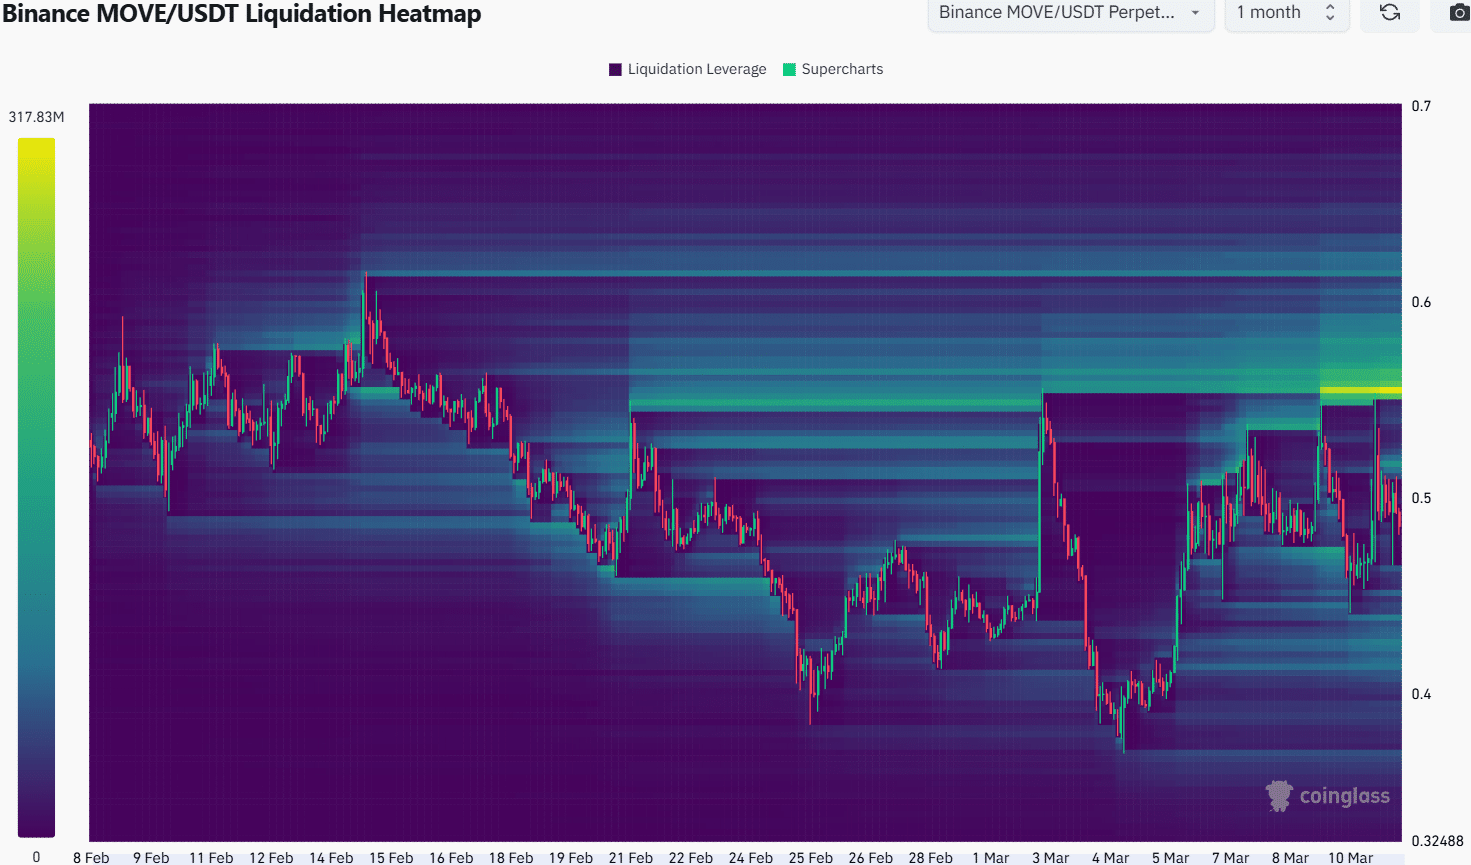Click the 0.5 price axis label
The image size is (1471, 865).
coord(1421,498)
